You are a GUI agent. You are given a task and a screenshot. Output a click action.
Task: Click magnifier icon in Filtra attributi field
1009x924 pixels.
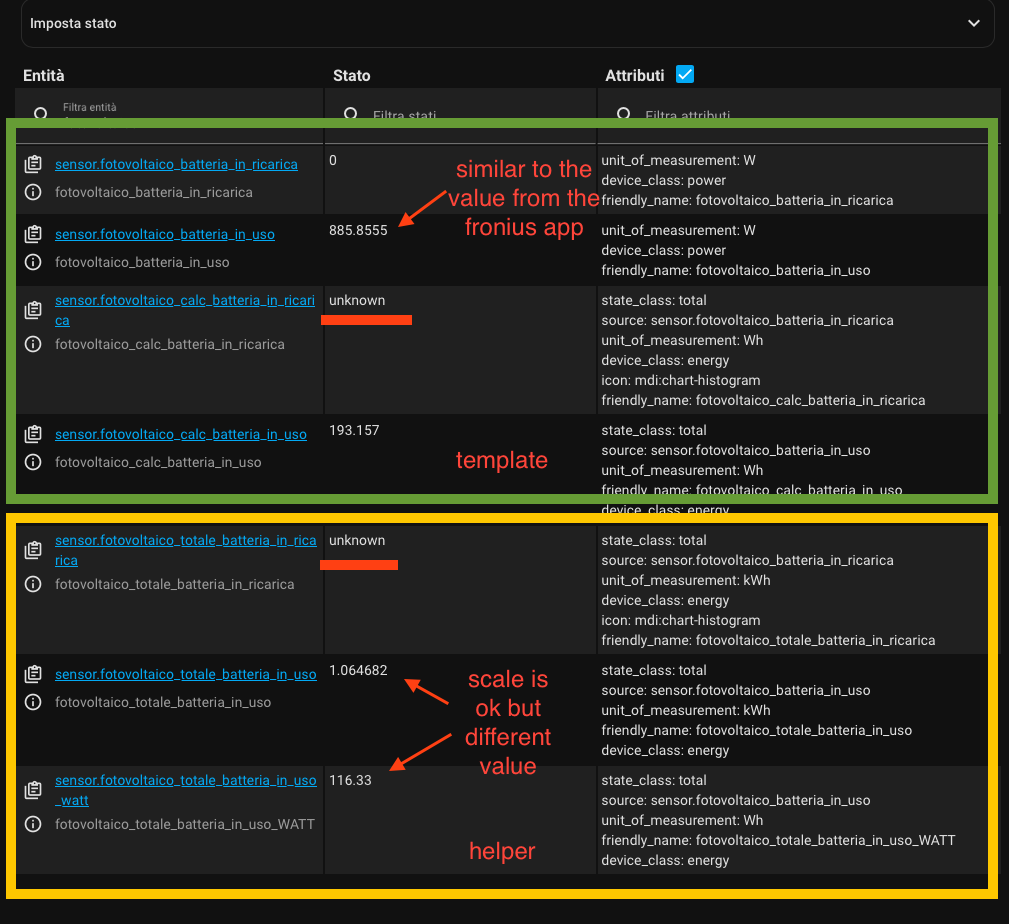click(625, 111)
